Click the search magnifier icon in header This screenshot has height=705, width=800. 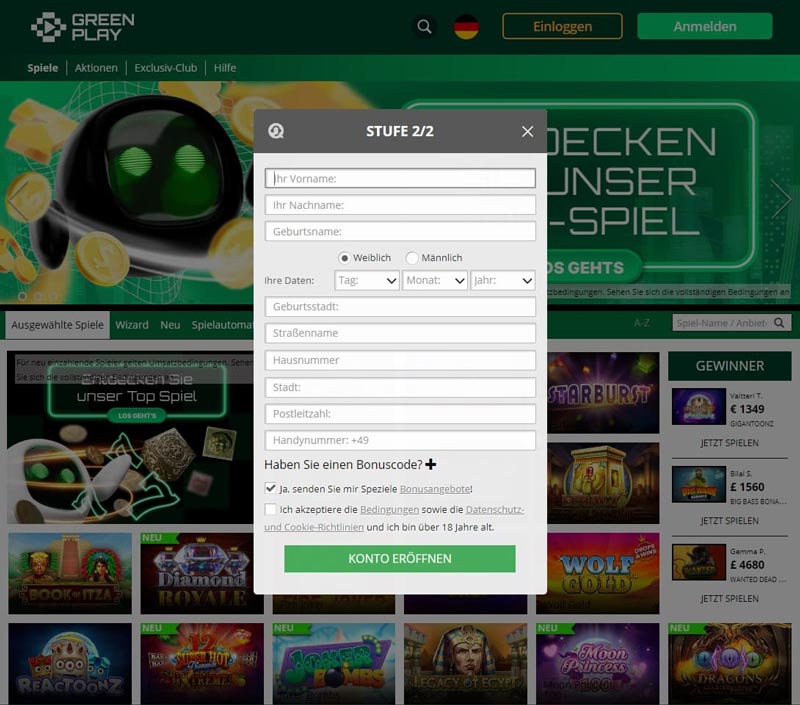coord(424,27)
